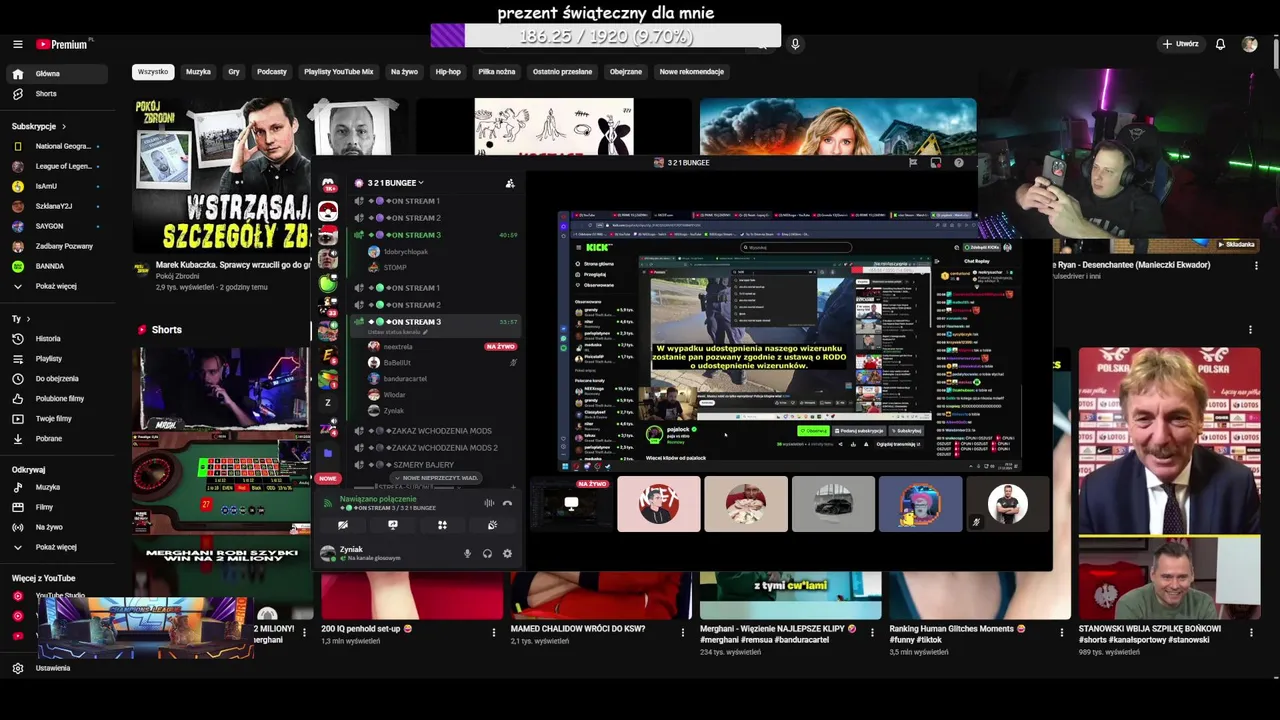Go to Główna home in sidebar
The image size is (1280, 720).
[55, 74]
